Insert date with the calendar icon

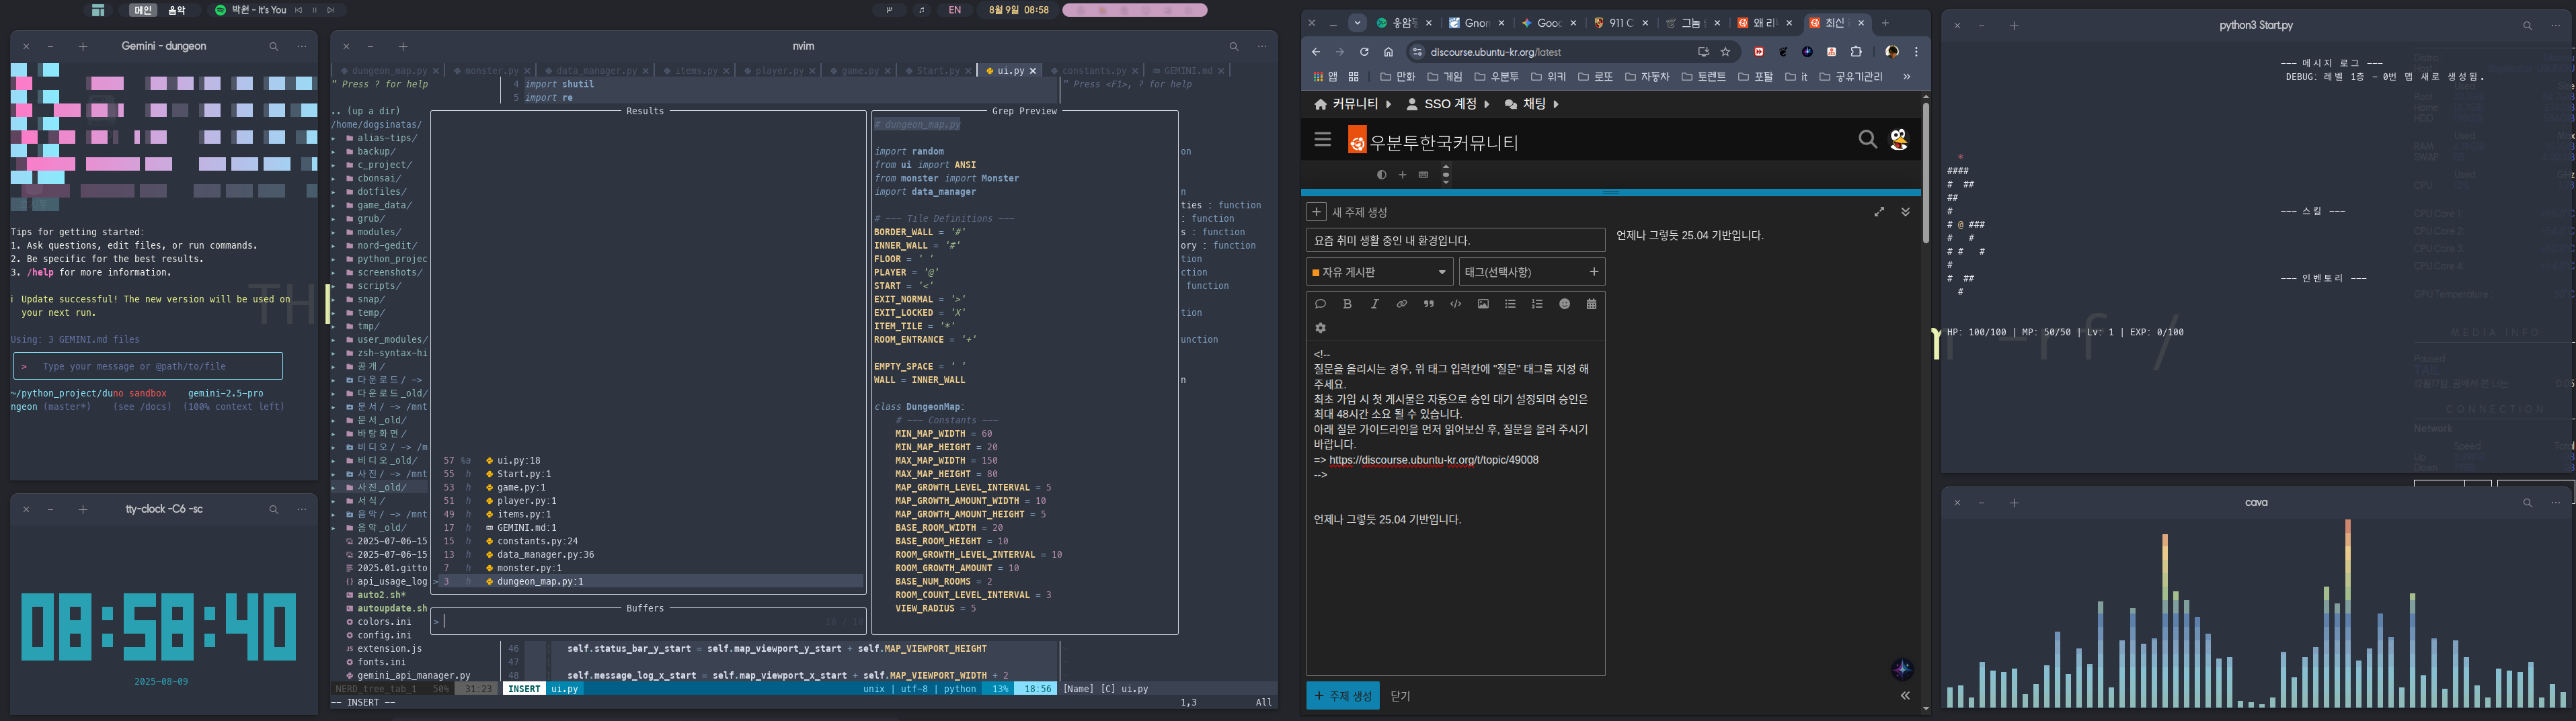(x=1591, y=304)
